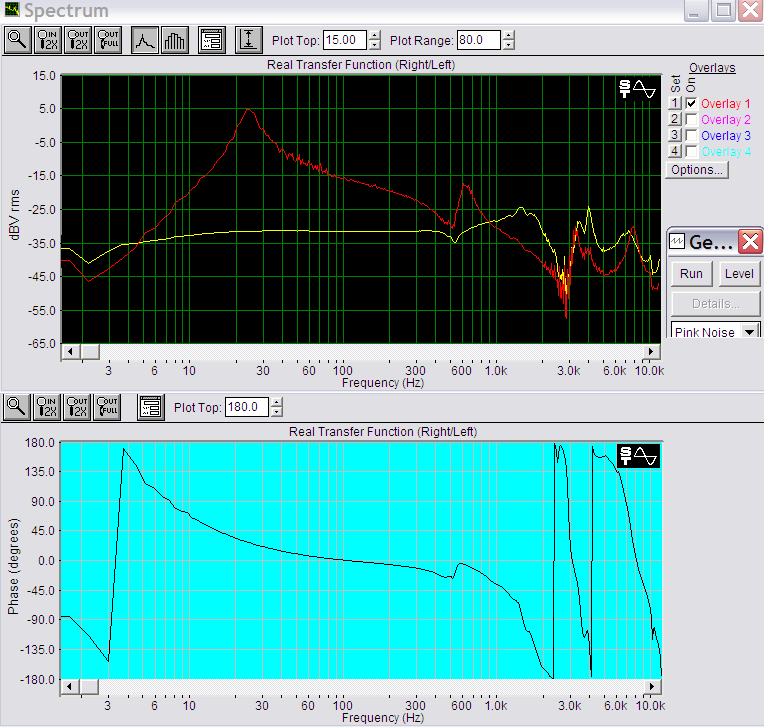Click the generator window title icon
The height and width of the screenshot is (728, 764).
(x=677, y=241)
